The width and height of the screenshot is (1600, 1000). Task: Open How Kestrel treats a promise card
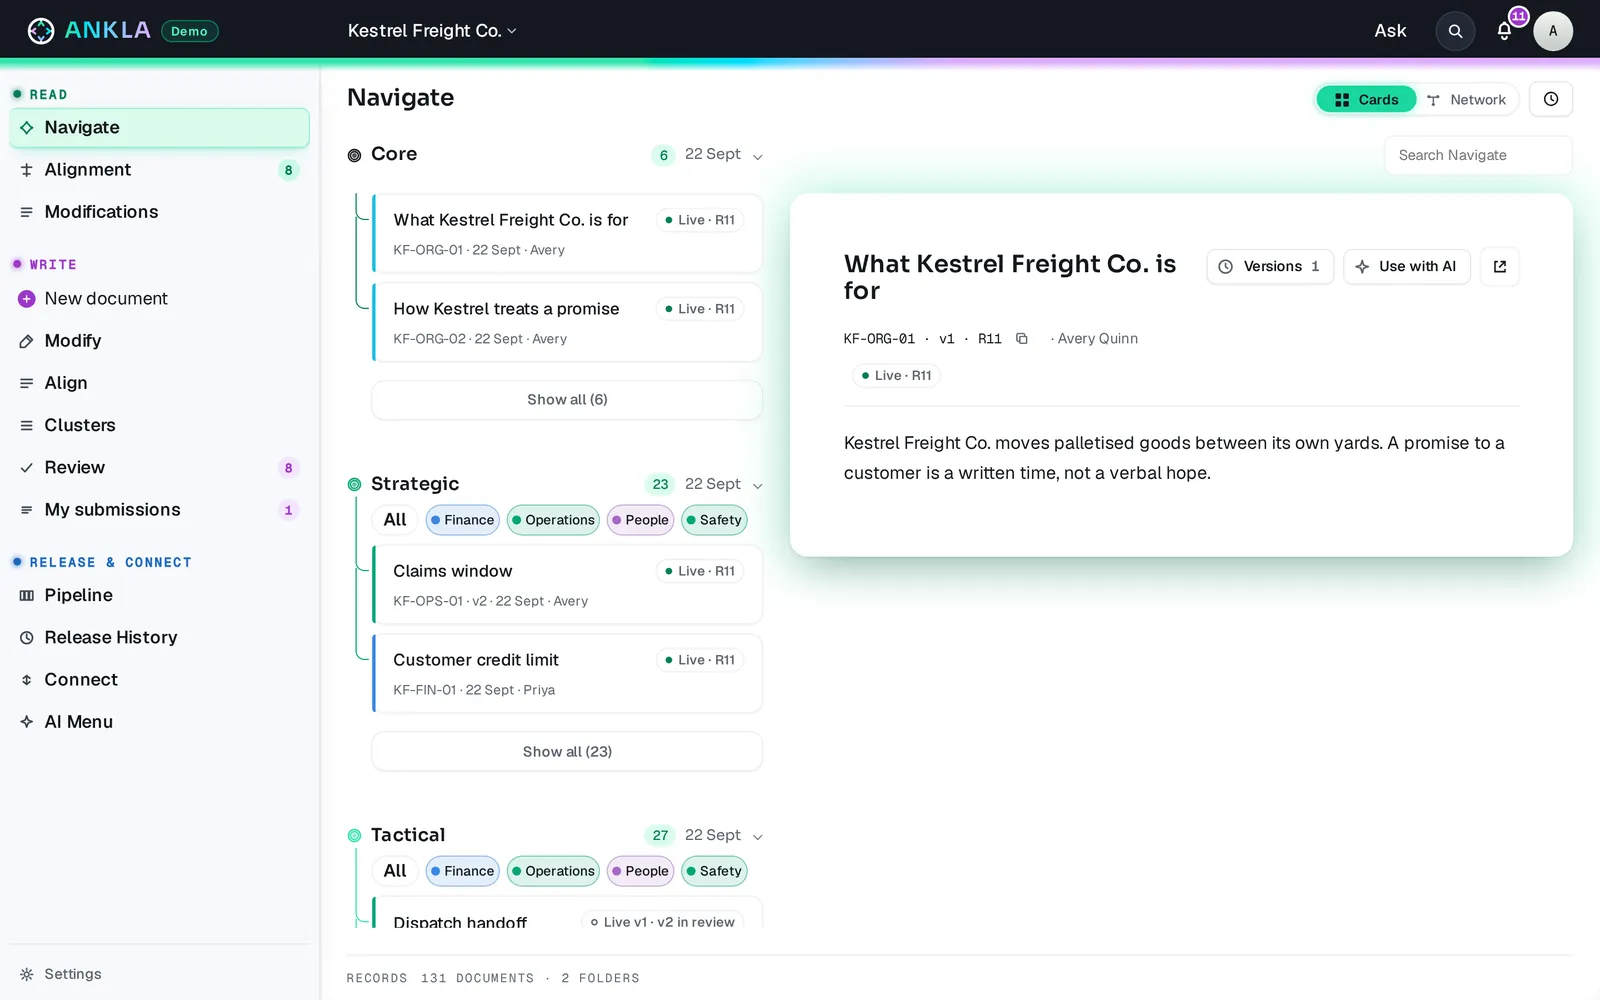click(x=567, y=323)
